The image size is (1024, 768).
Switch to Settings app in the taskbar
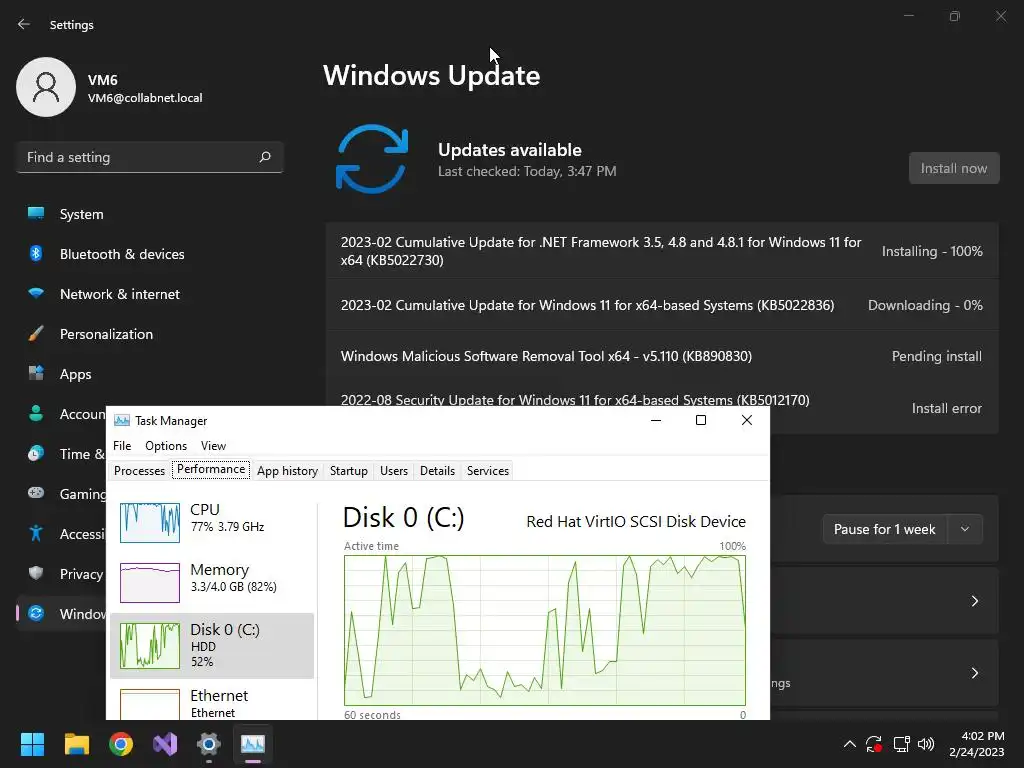pyautogui.click(x=208, y=744)
